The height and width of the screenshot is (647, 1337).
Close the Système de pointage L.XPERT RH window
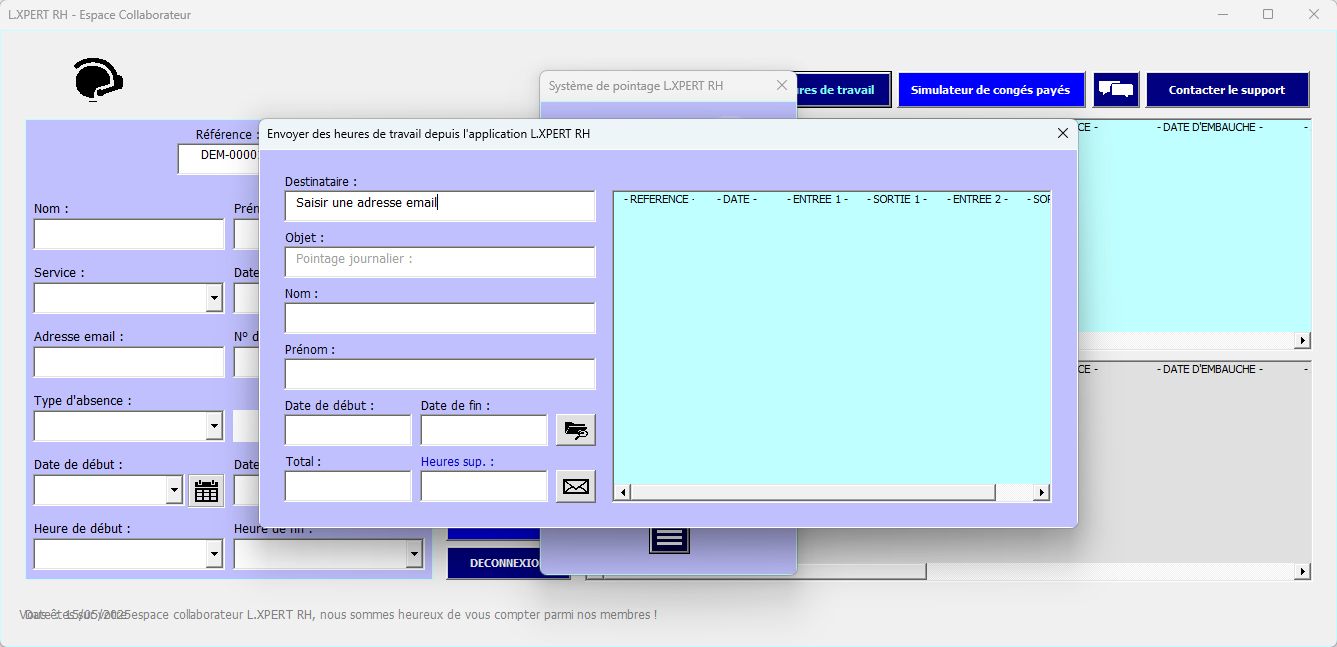point(782,86)
